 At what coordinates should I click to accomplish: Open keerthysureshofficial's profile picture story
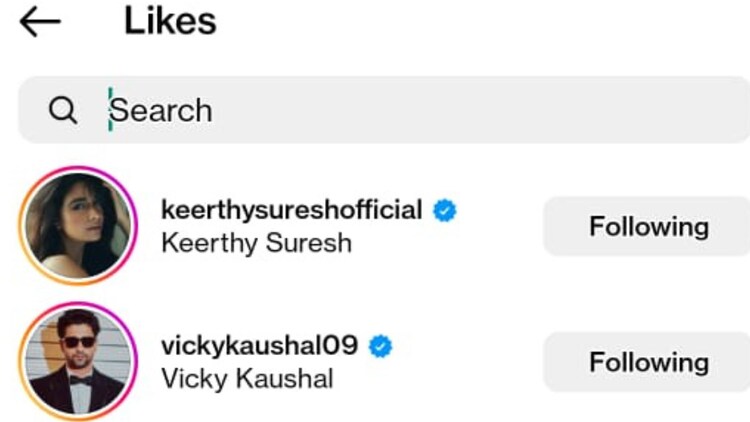tap(77, 226)
